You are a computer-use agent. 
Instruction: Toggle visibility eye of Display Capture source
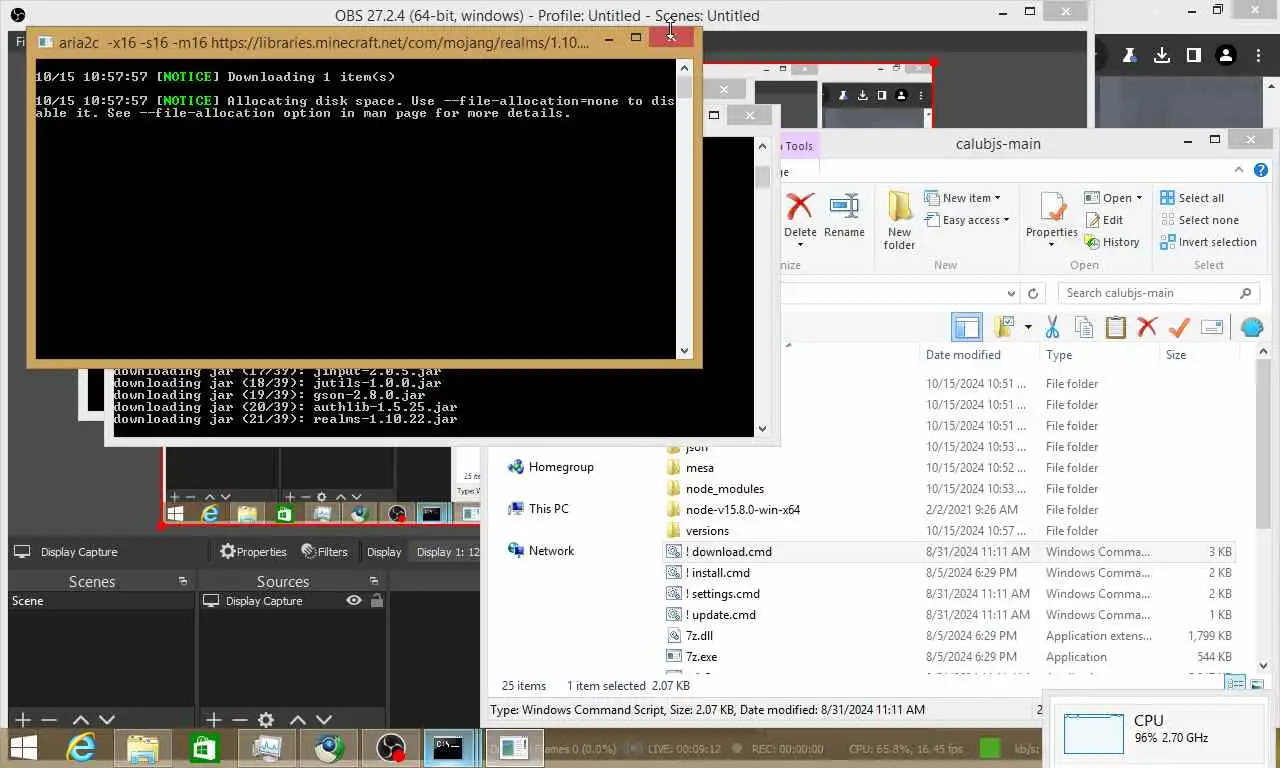click(x=354, y=601)
